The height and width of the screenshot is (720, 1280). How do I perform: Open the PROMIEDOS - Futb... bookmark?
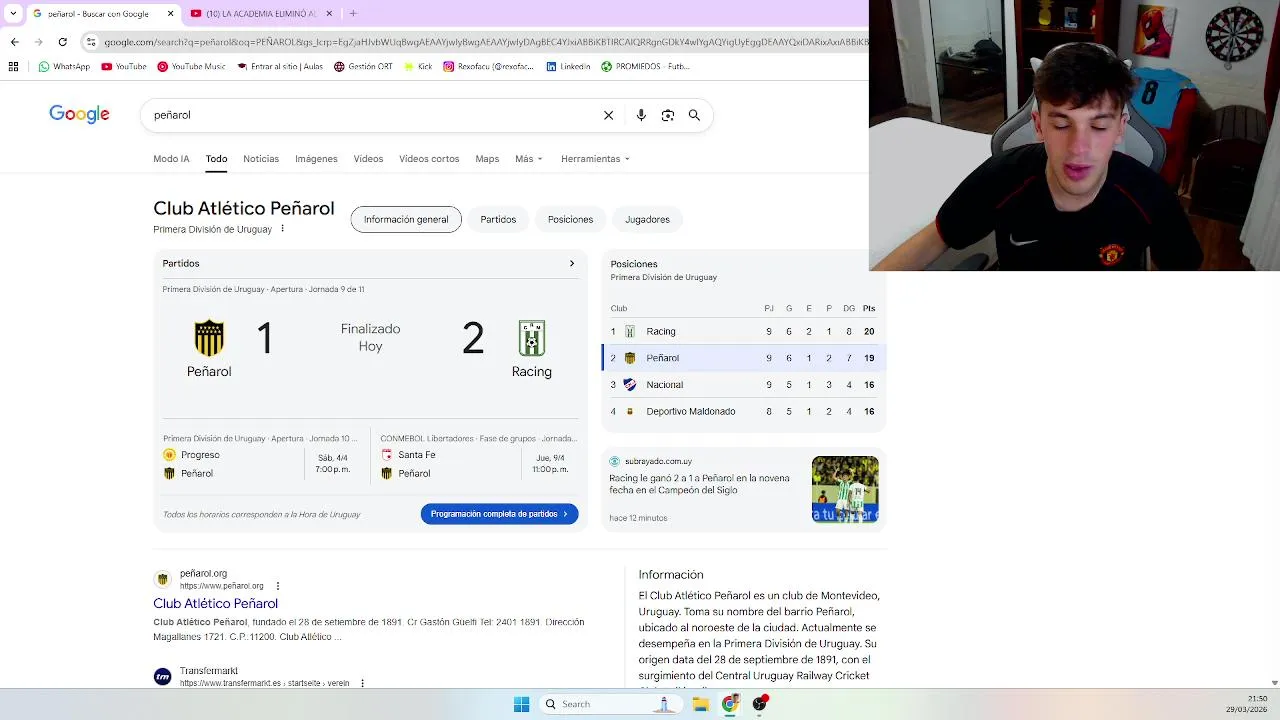click(x=645, y=67)
